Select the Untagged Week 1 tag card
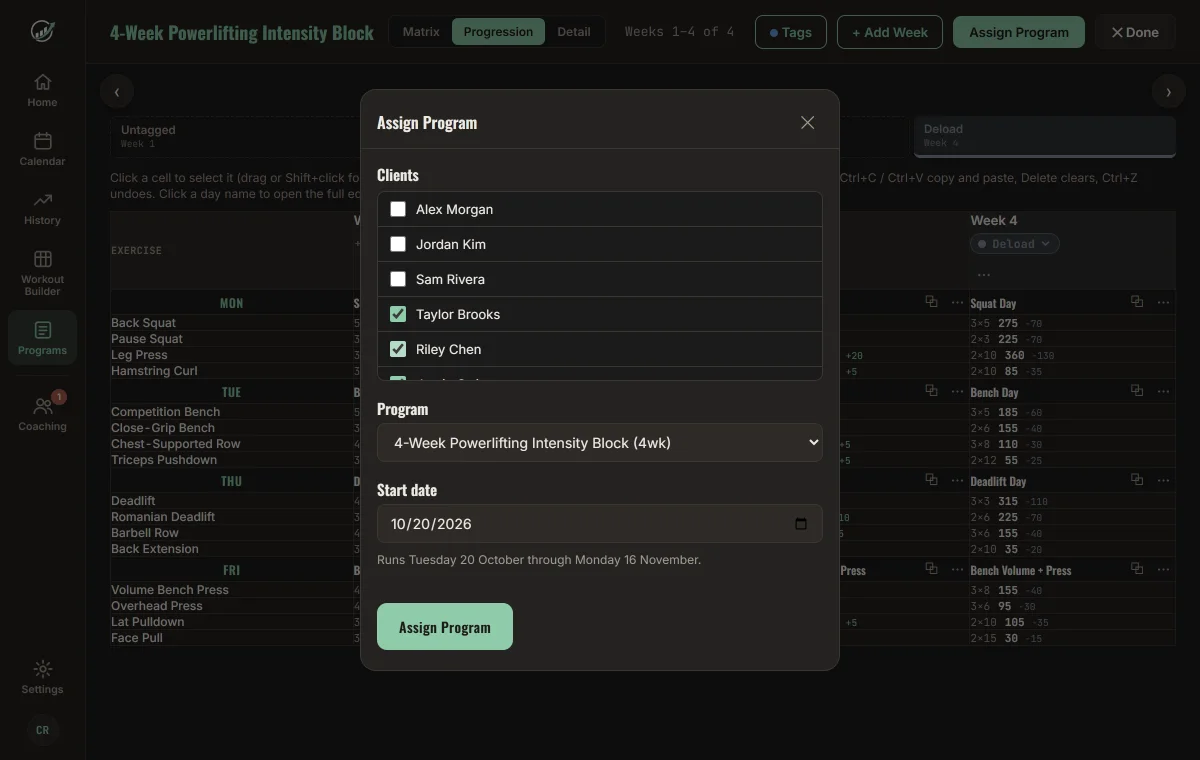Image resolution: width=1200 pixels, height=760 pixels. tap(234, 136)
